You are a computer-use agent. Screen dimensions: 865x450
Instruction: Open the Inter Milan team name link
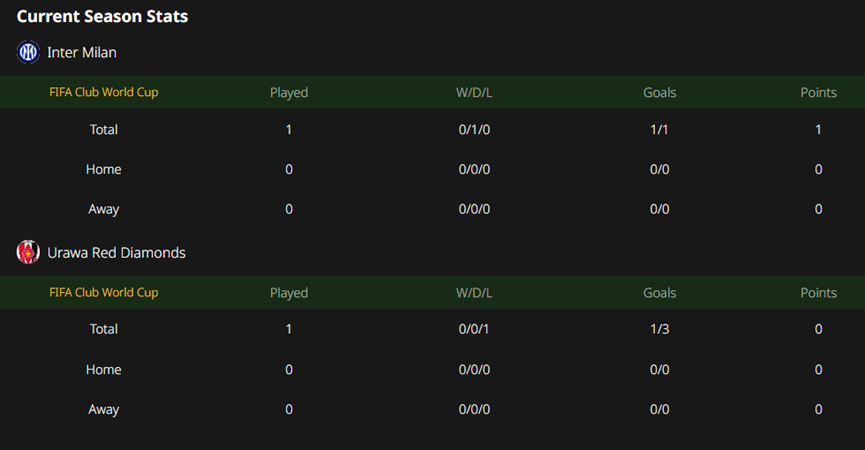[x=82, y=52]
